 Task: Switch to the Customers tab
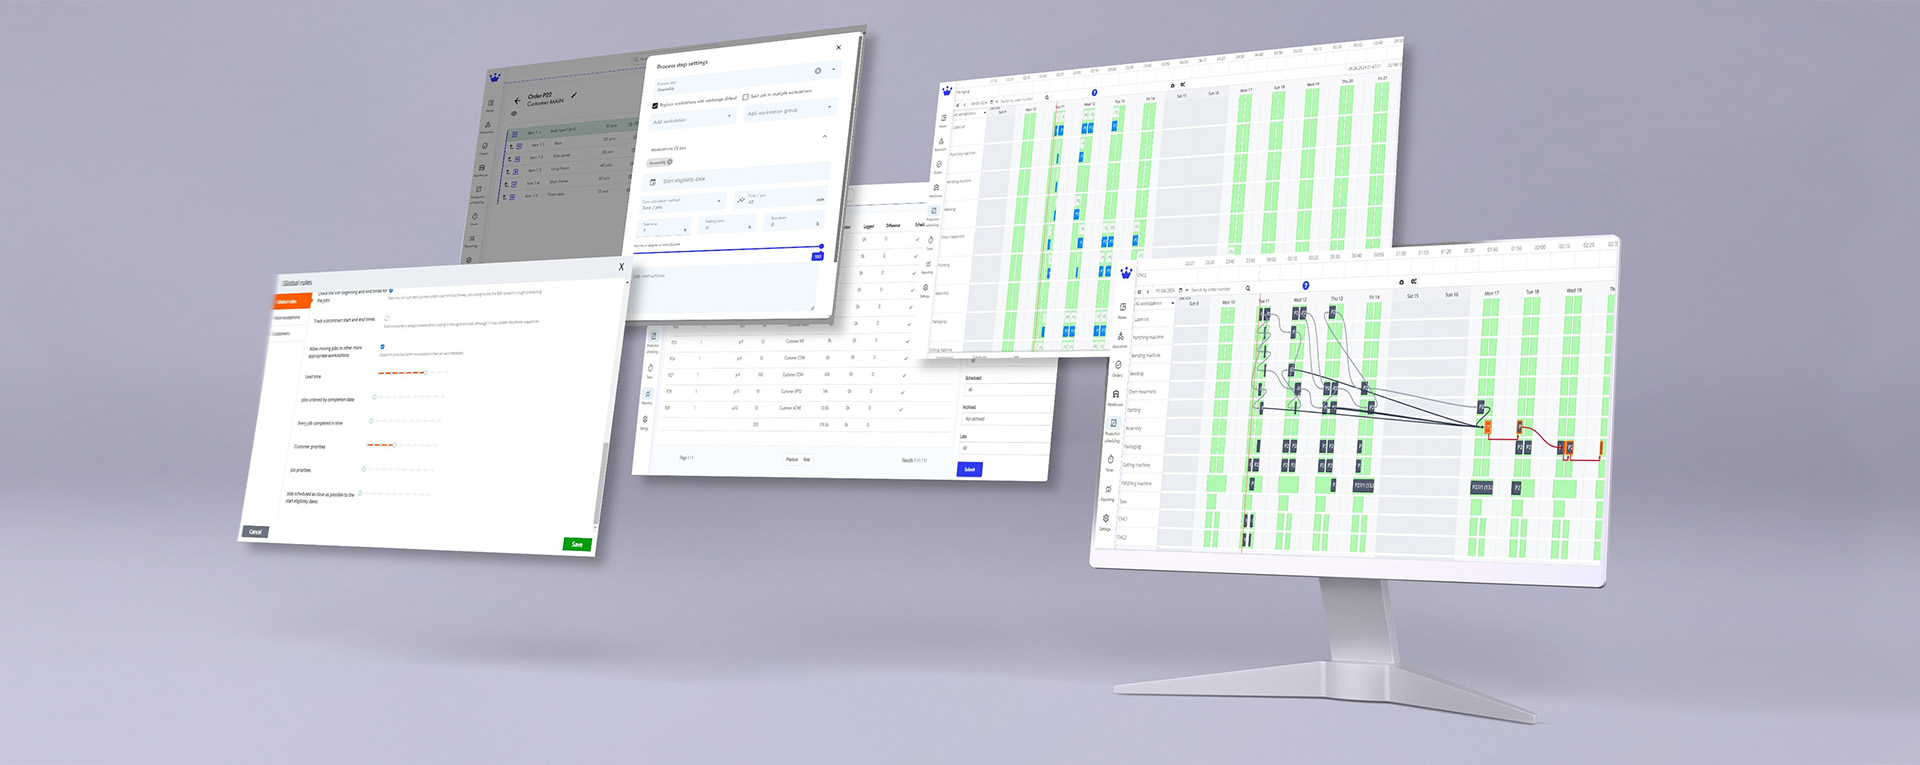(281, 334)
